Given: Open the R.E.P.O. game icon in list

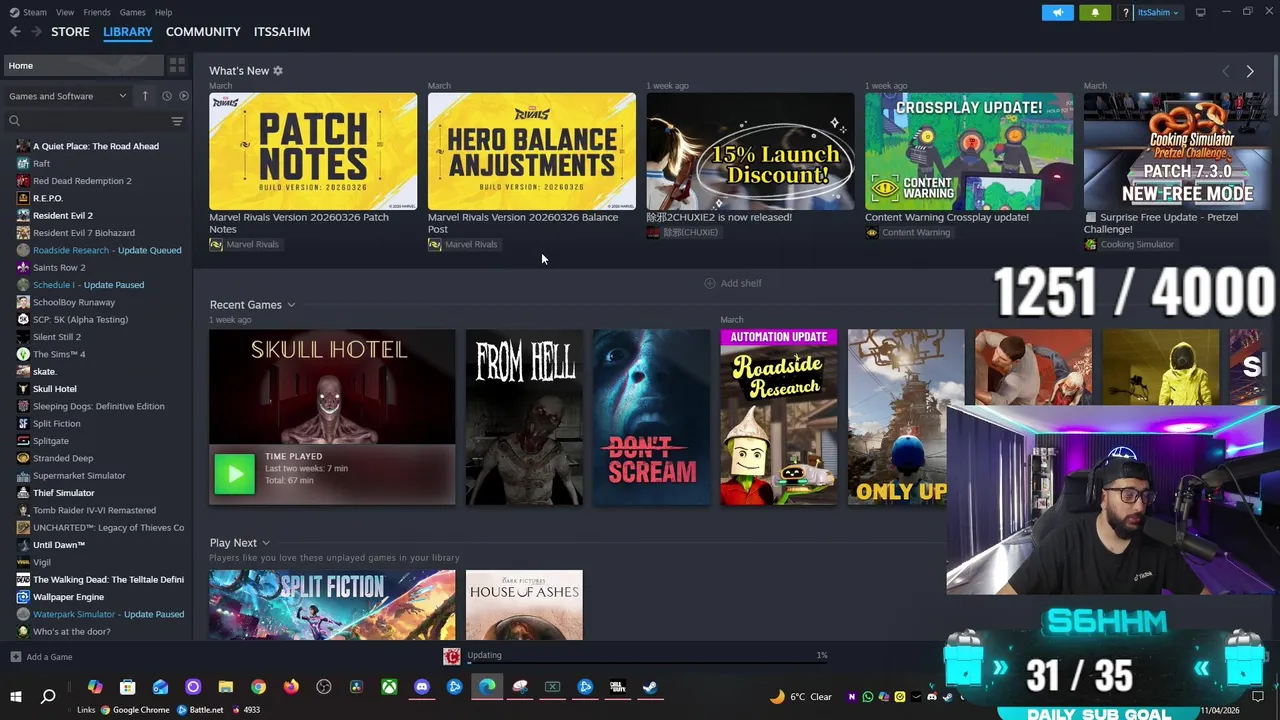Looking at the screenshot, I should tap(23, 198).
